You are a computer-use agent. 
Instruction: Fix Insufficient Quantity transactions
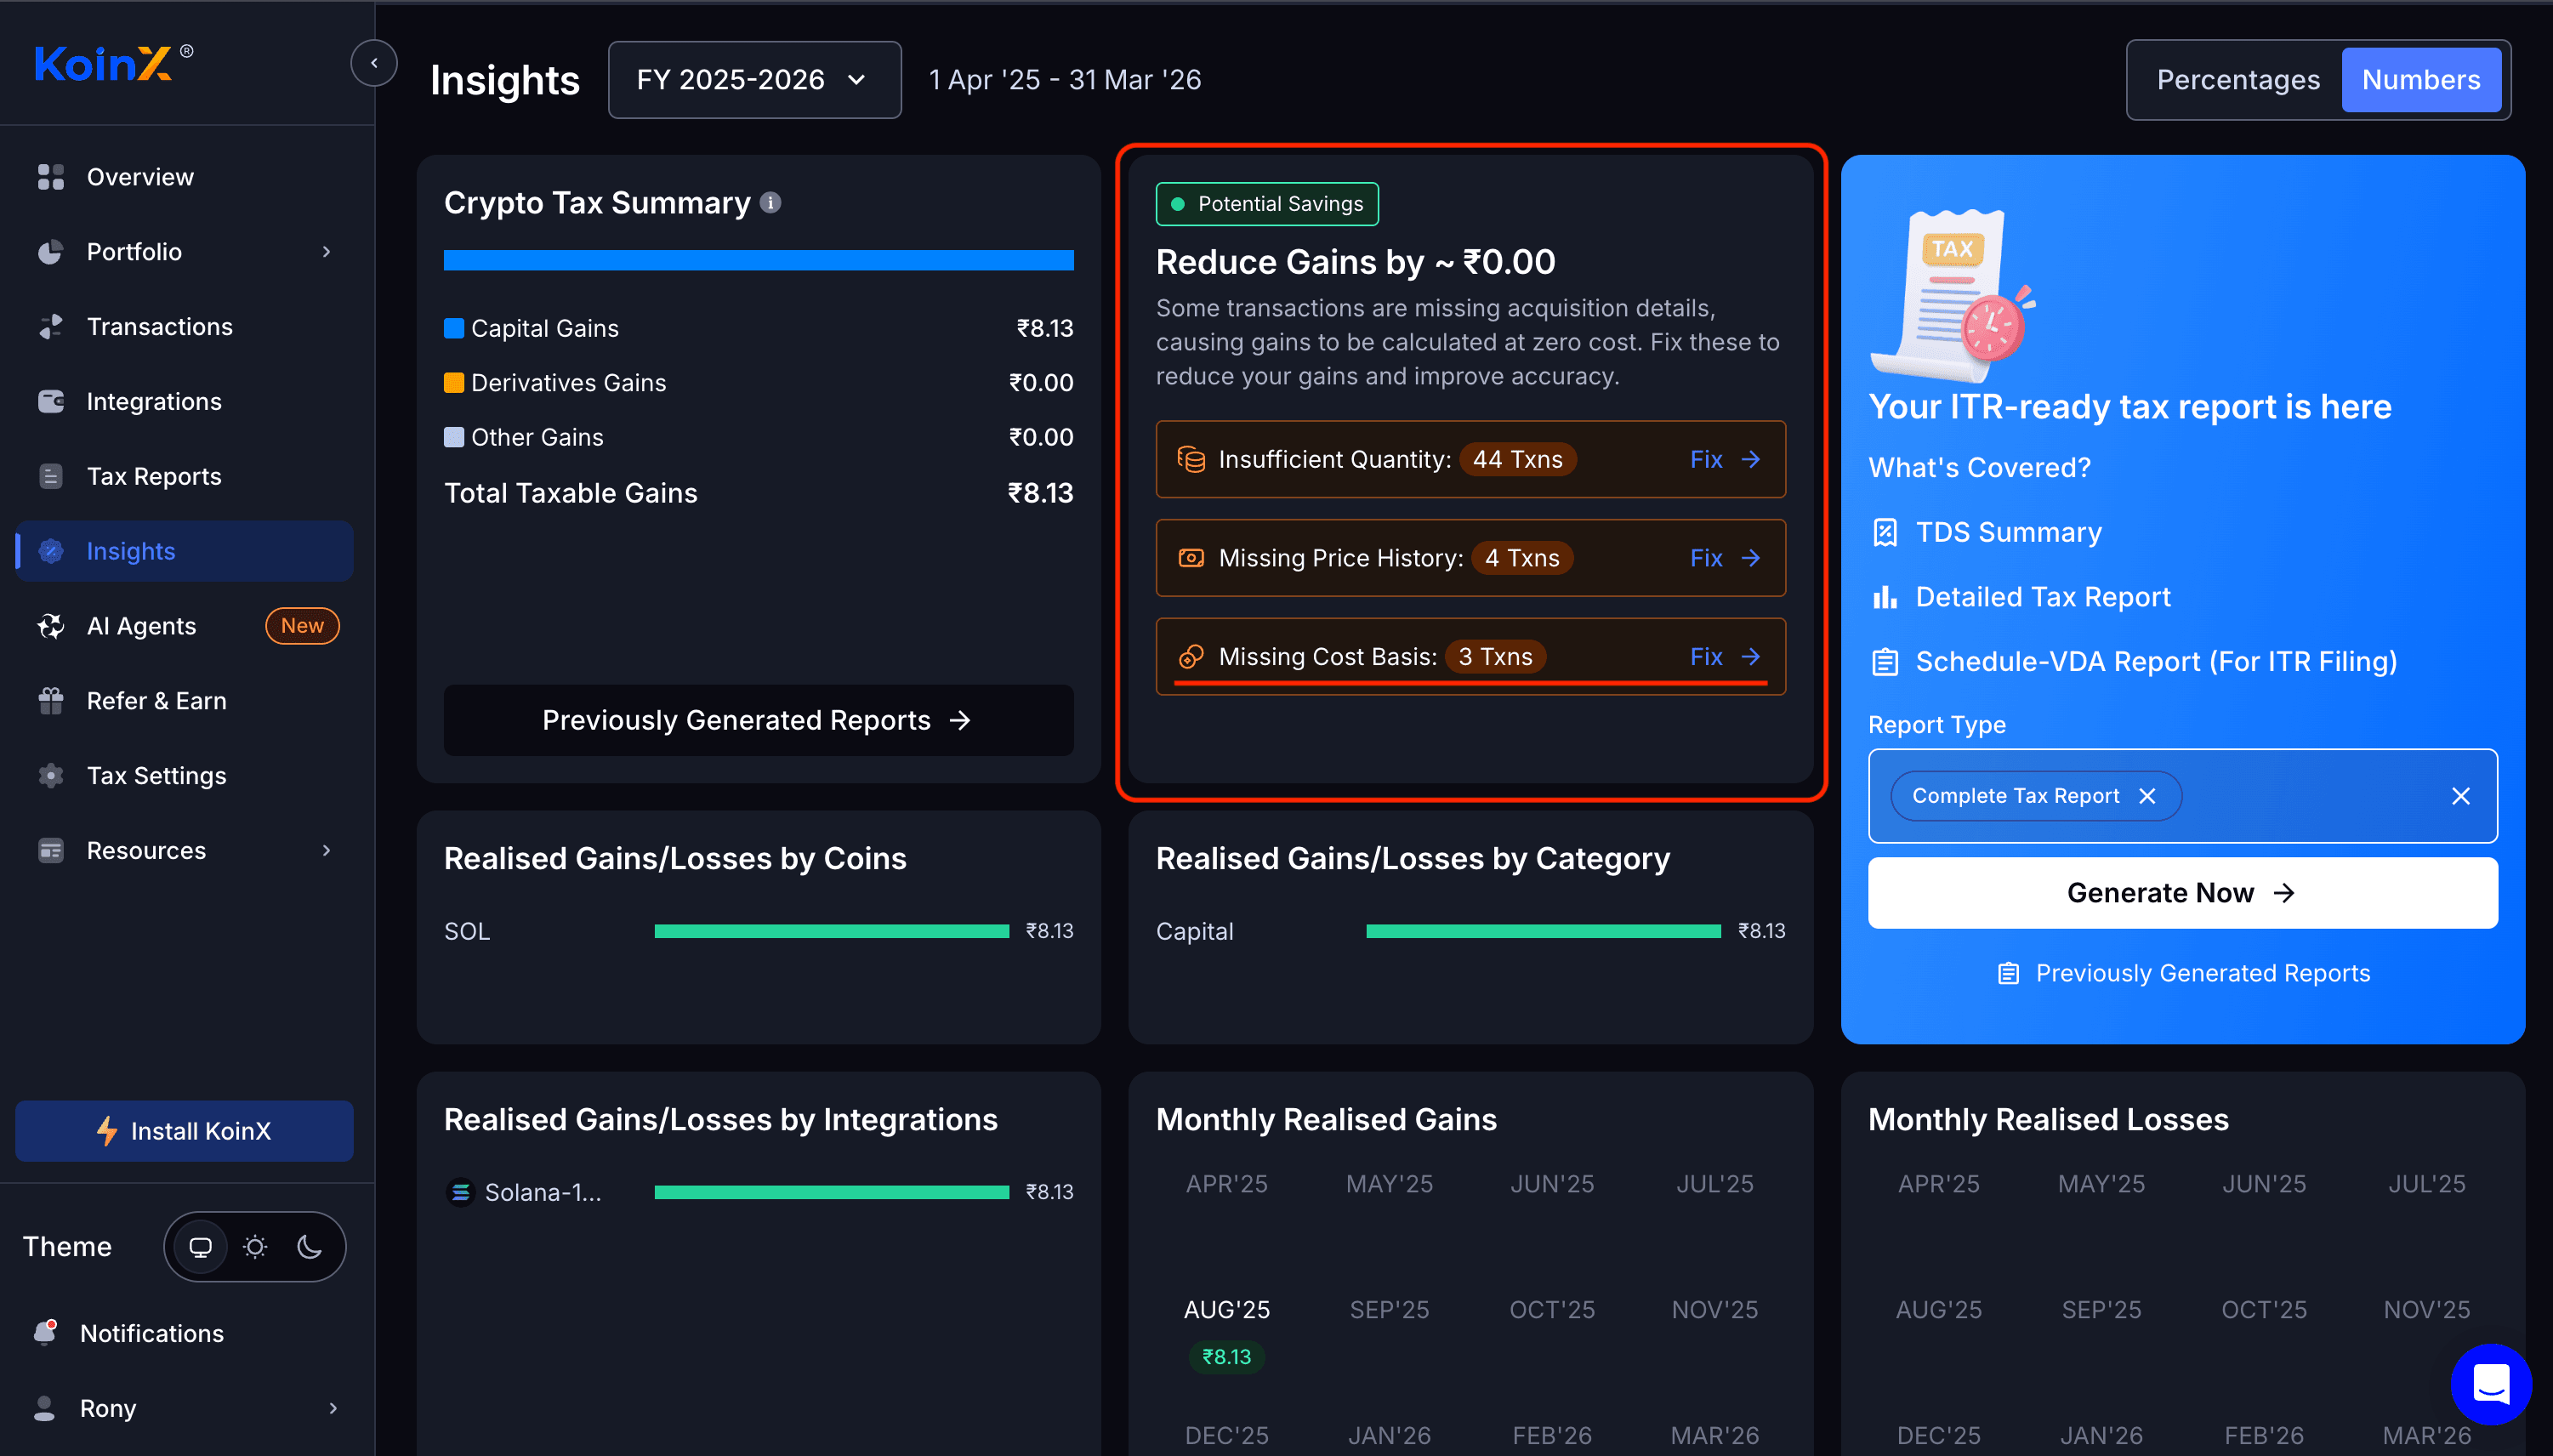click(1724, 459)
